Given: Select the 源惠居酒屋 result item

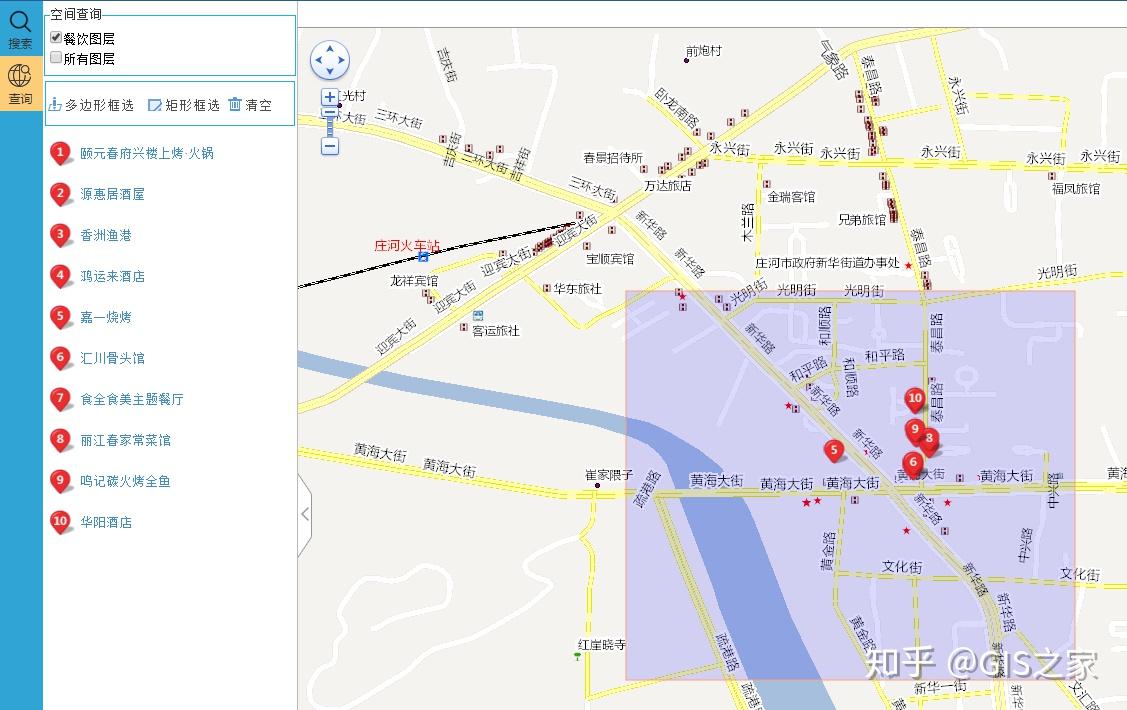Looking at the screenshot, I should (x=110, y=195).
